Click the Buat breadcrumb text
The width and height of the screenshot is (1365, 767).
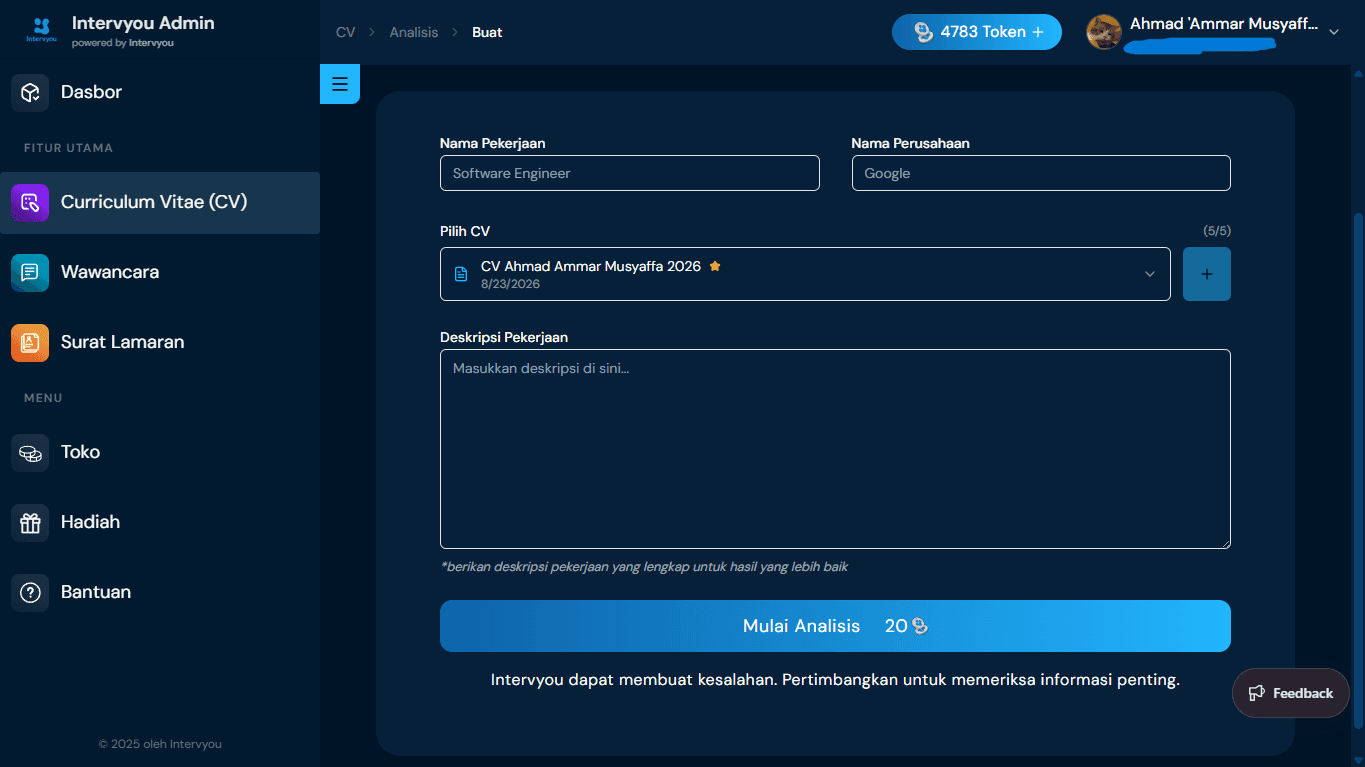(x=487, y=32)
